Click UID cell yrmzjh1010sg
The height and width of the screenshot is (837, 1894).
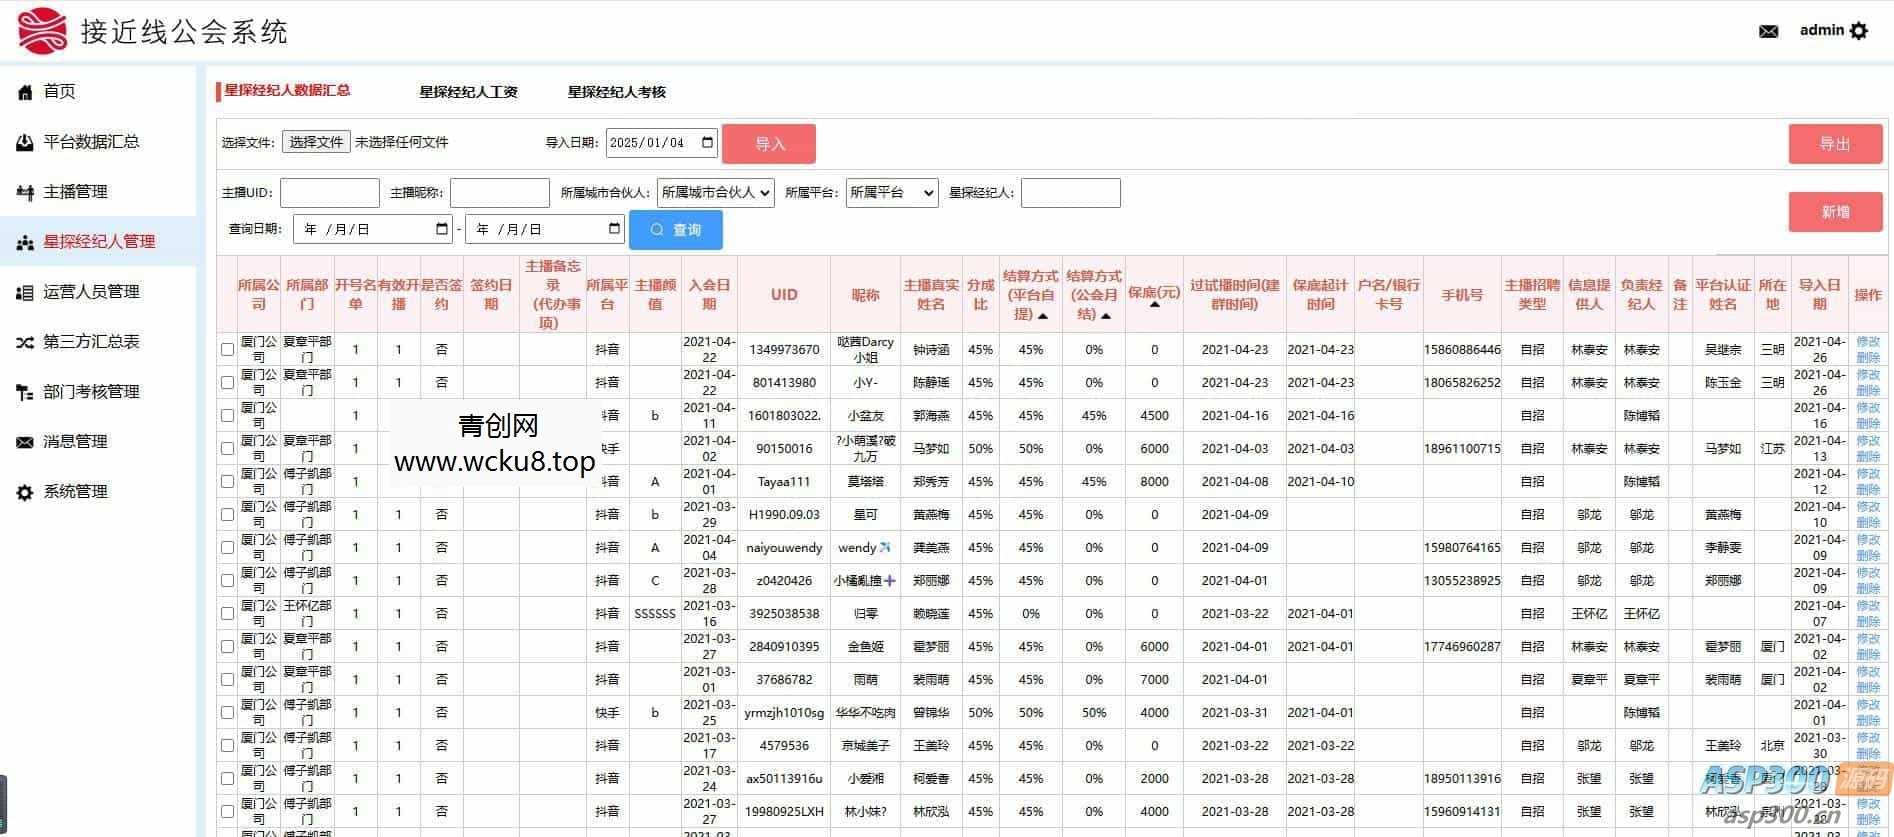click(x=784, y=713)
